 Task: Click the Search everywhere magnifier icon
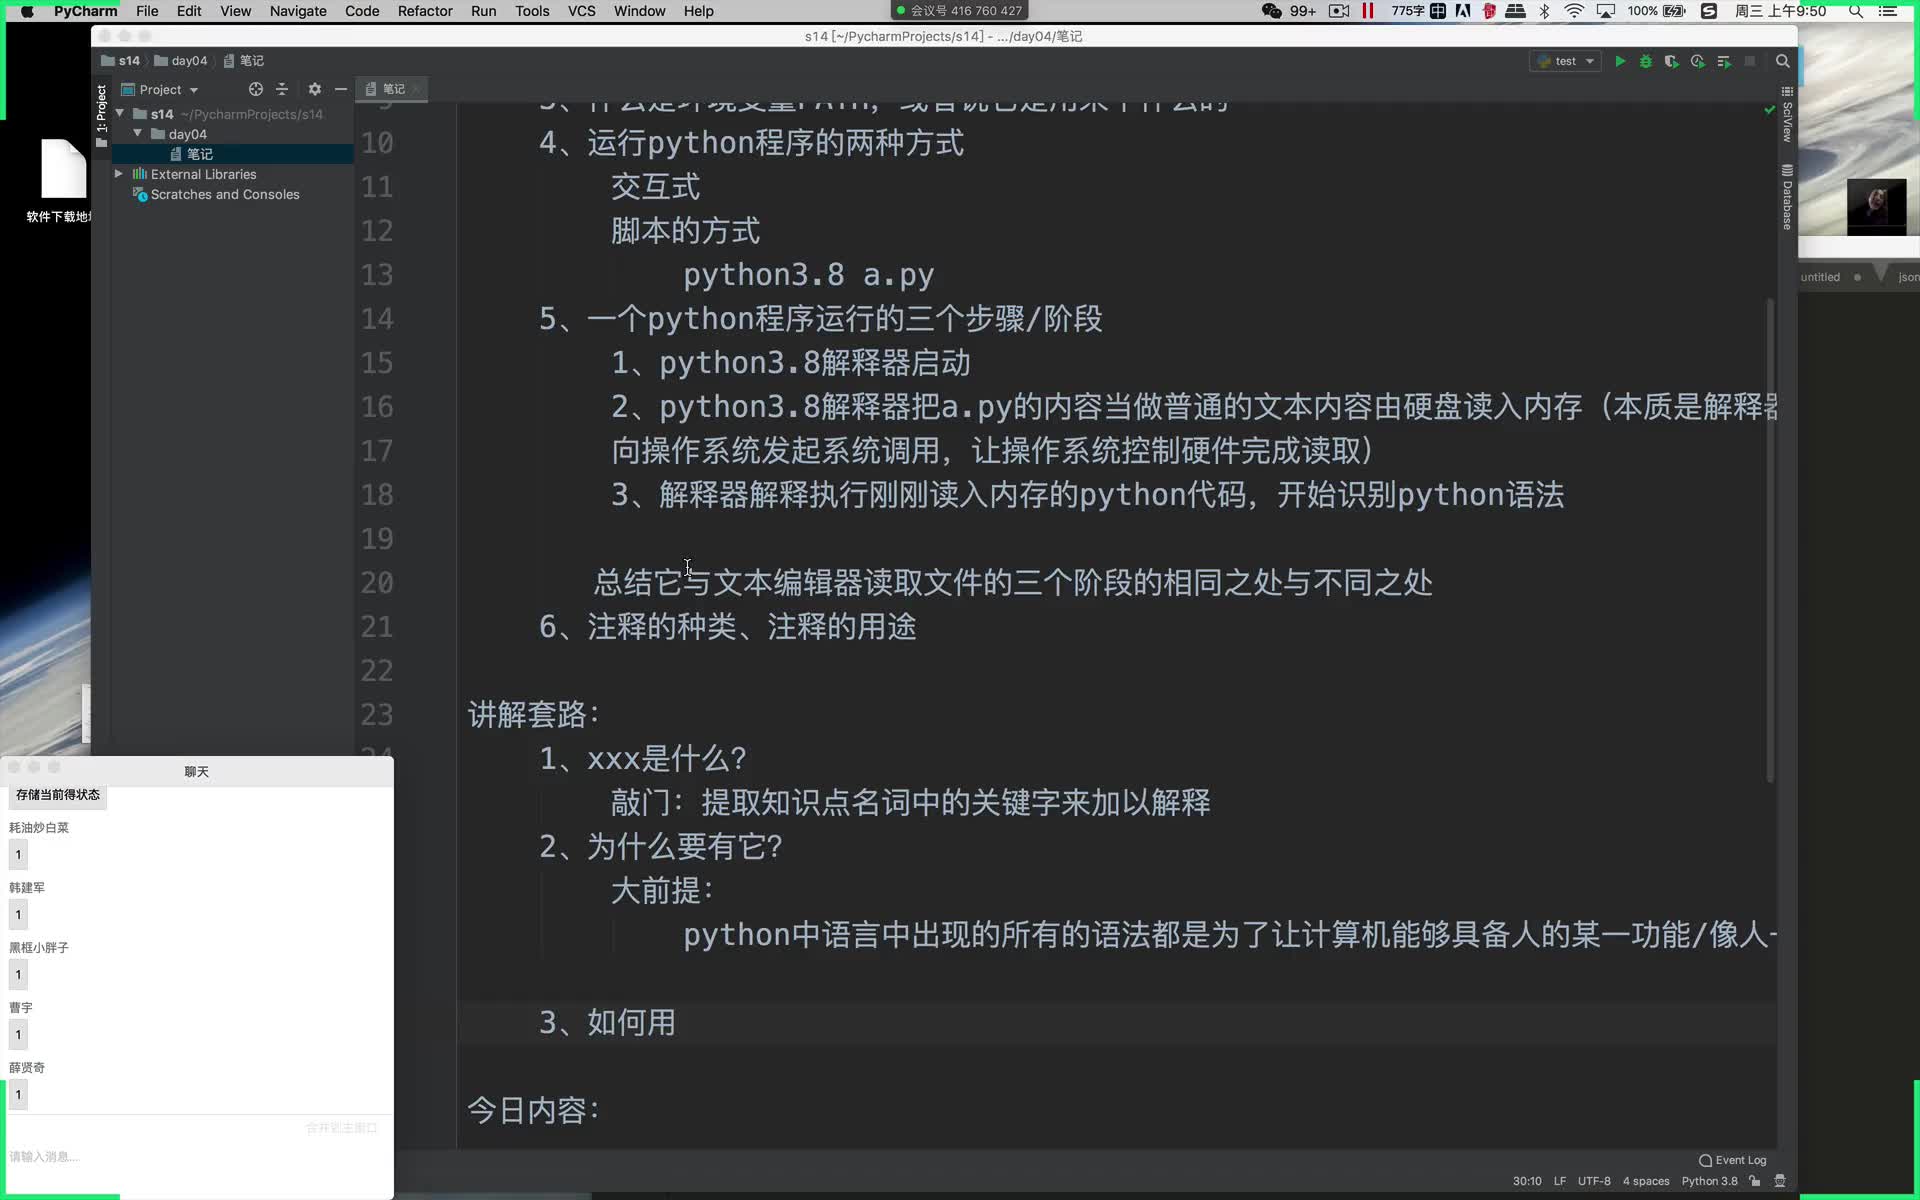point(1783,61)
